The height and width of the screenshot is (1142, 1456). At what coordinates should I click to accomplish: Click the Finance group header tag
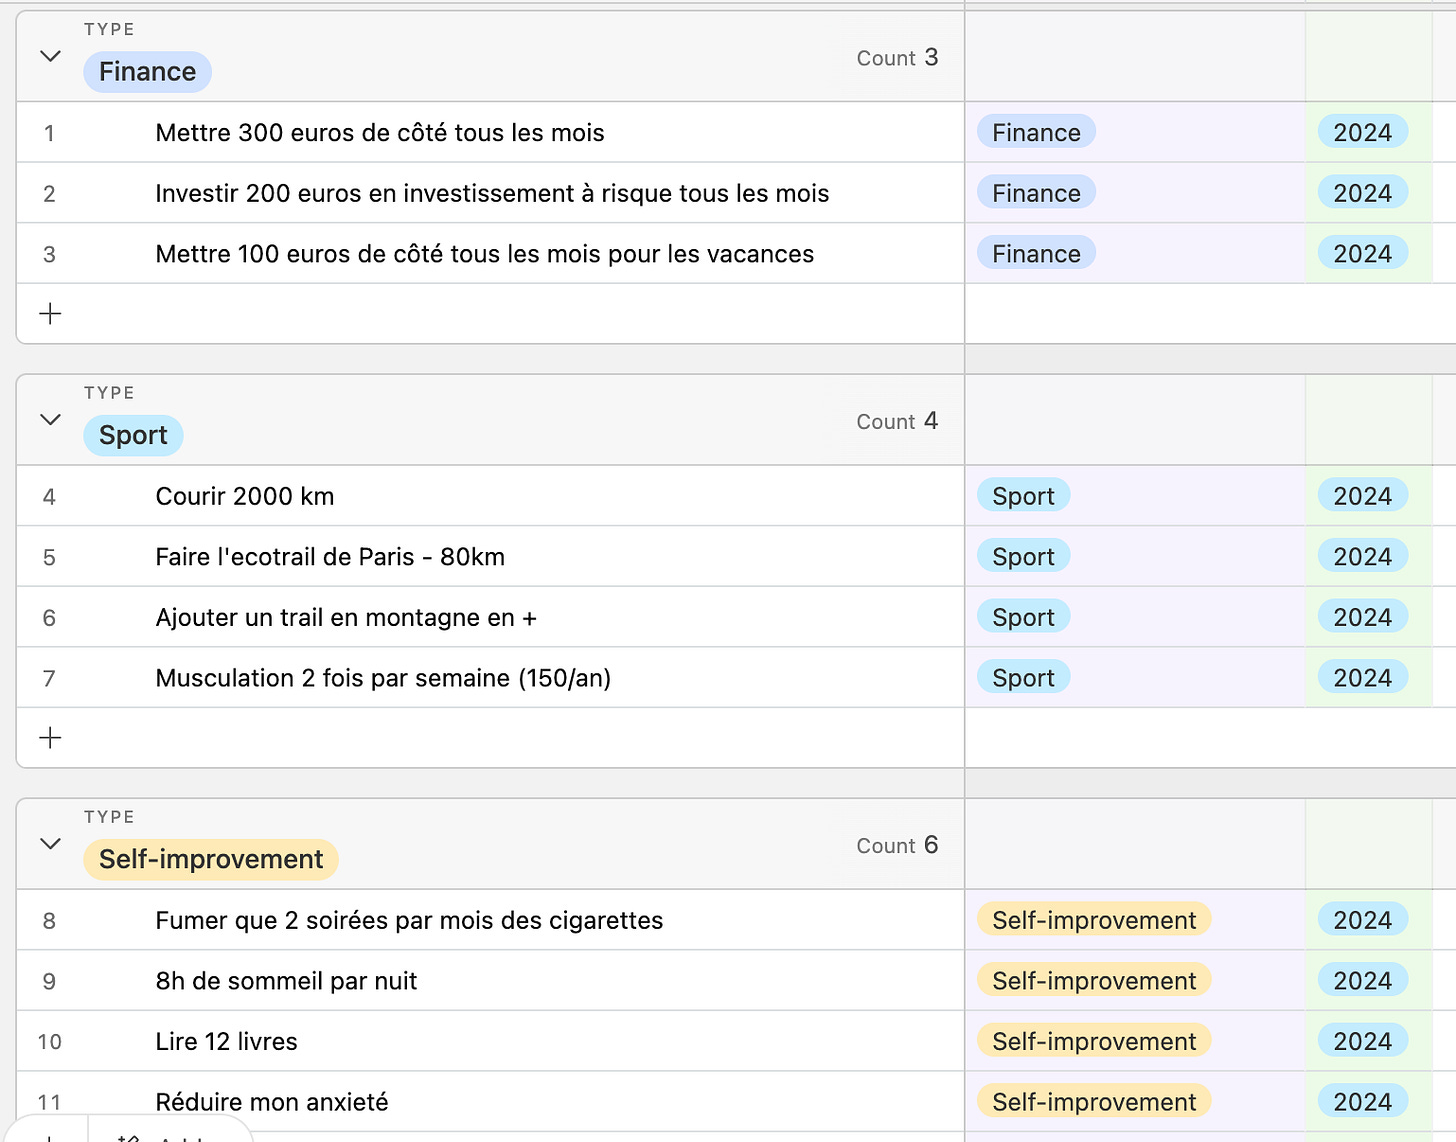147,72
